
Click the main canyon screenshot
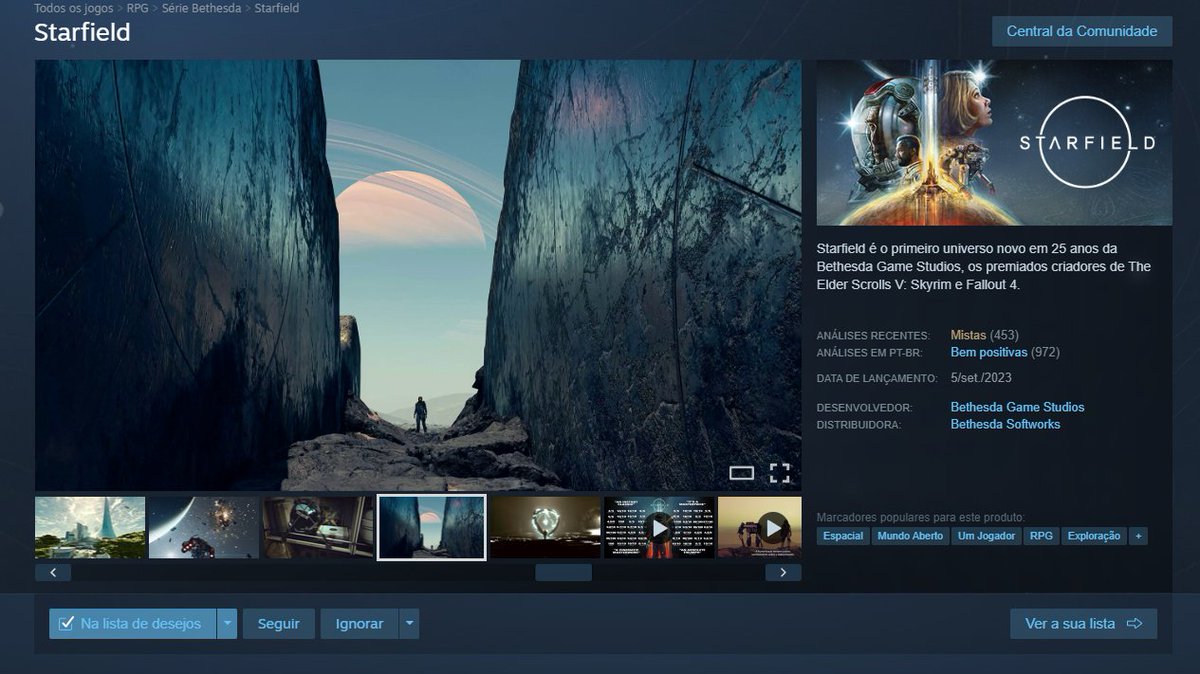[418, 275]
